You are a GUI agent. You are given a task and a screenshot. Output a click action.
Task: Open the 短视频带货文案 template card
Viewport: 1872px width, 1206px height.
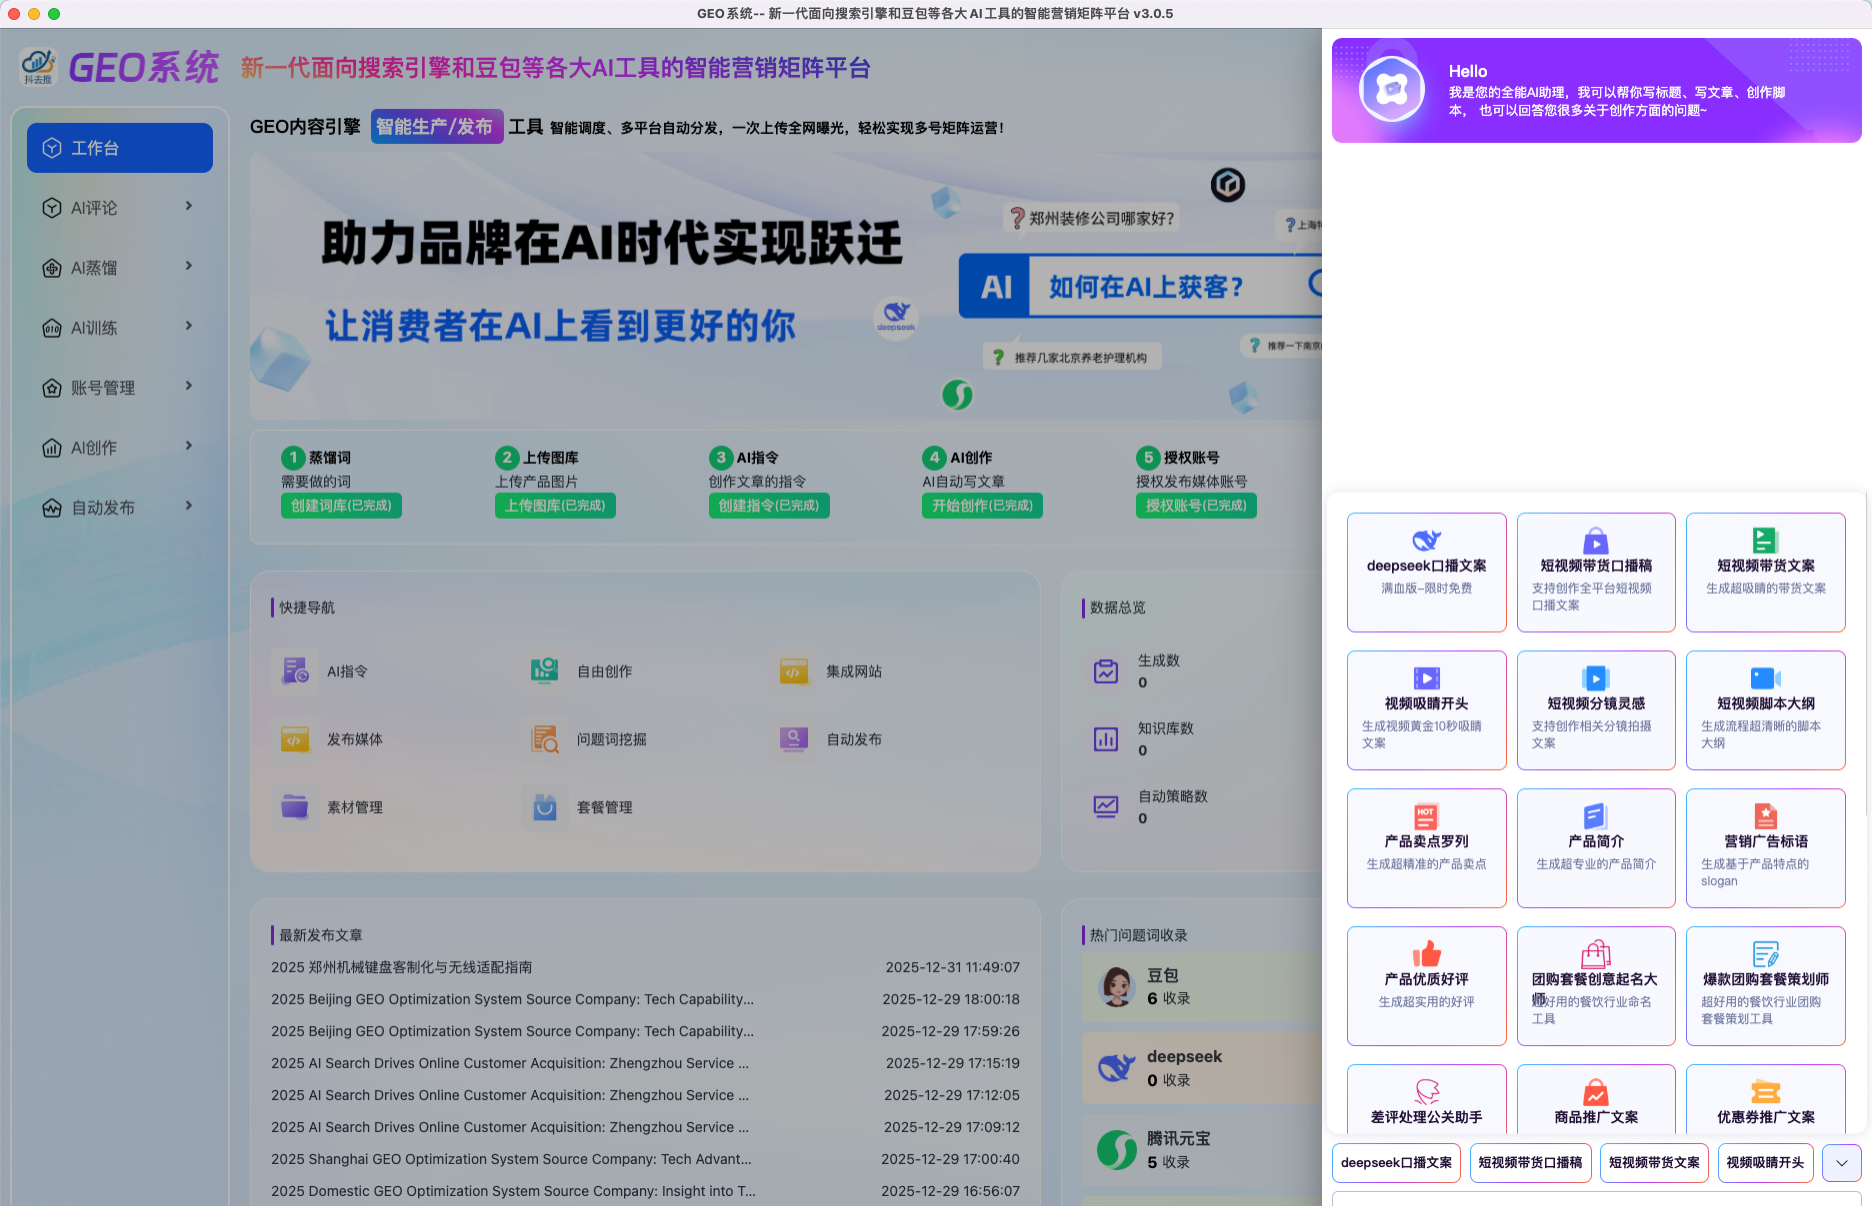[1765, 572]
